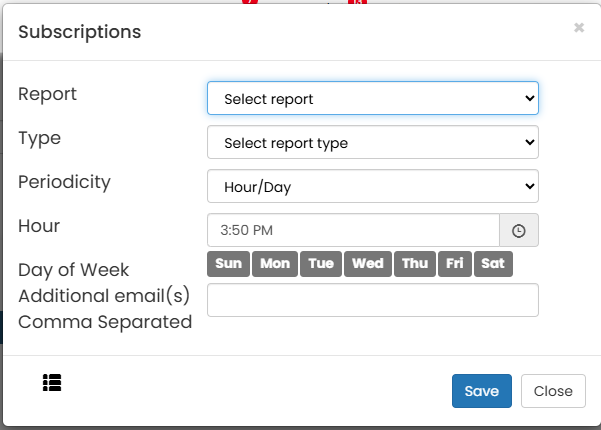Click the Periodicity label

(x=64, y=182)
